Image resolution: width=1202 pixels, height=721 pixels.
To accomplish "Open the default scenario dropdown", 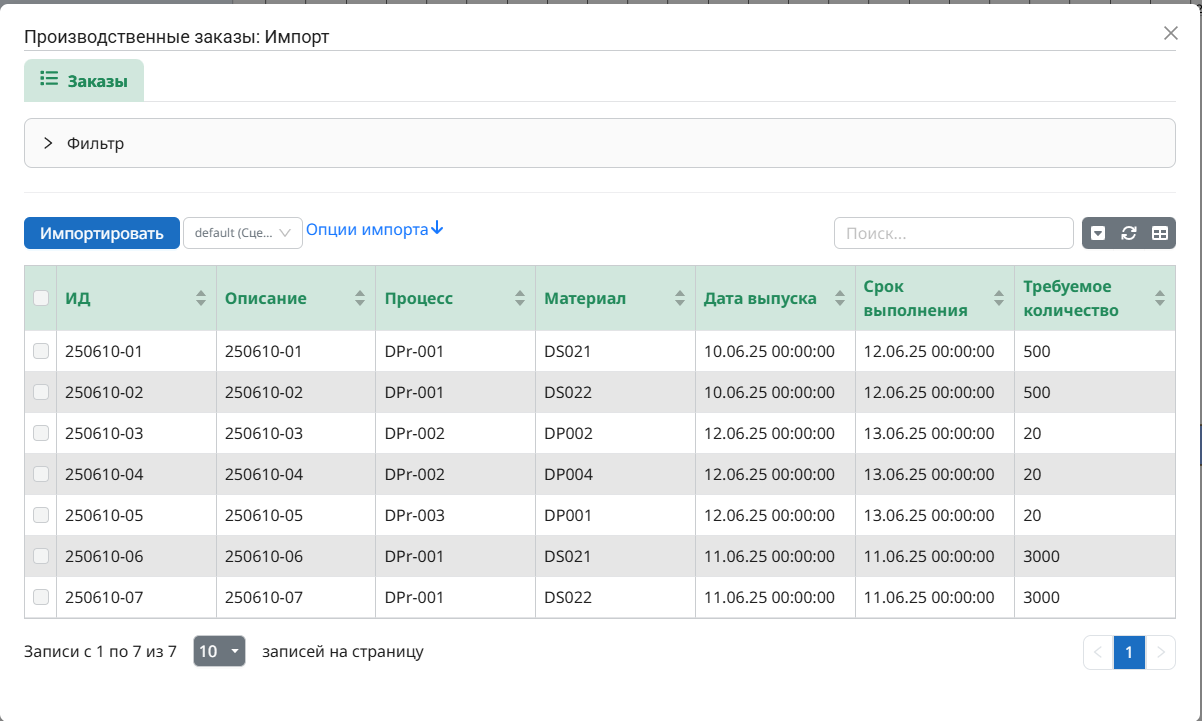I will (243, 233).
